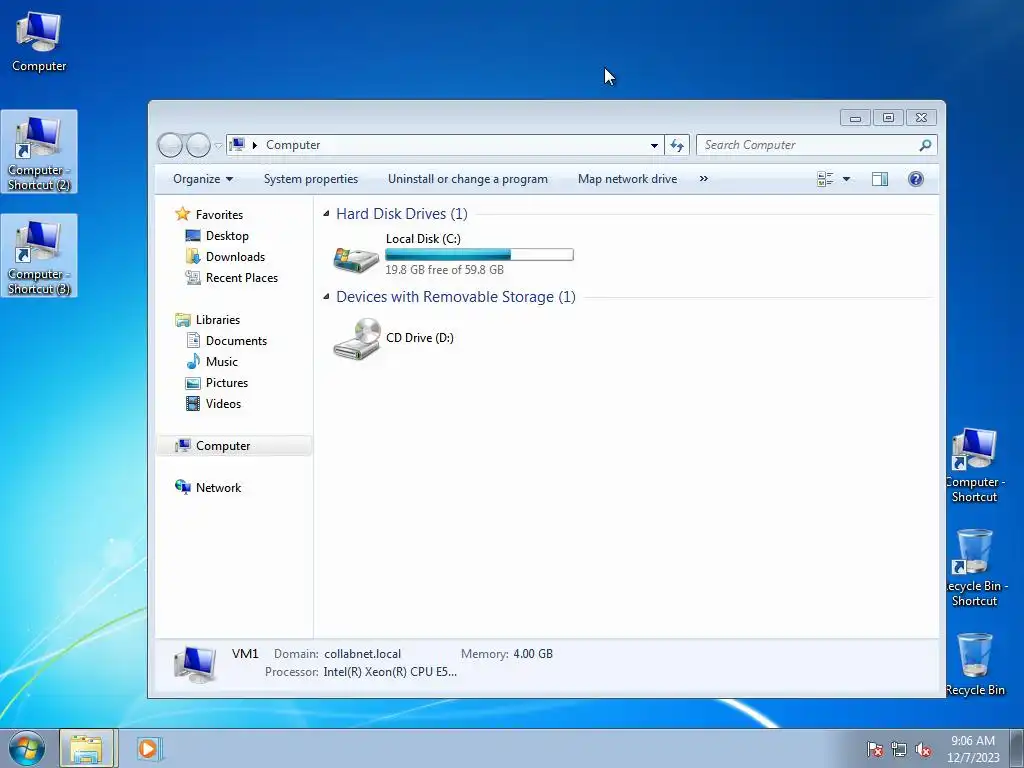1024x768 pixels.
Task: Click the domain collabnet.local text
Action: [x=362, y=654]
